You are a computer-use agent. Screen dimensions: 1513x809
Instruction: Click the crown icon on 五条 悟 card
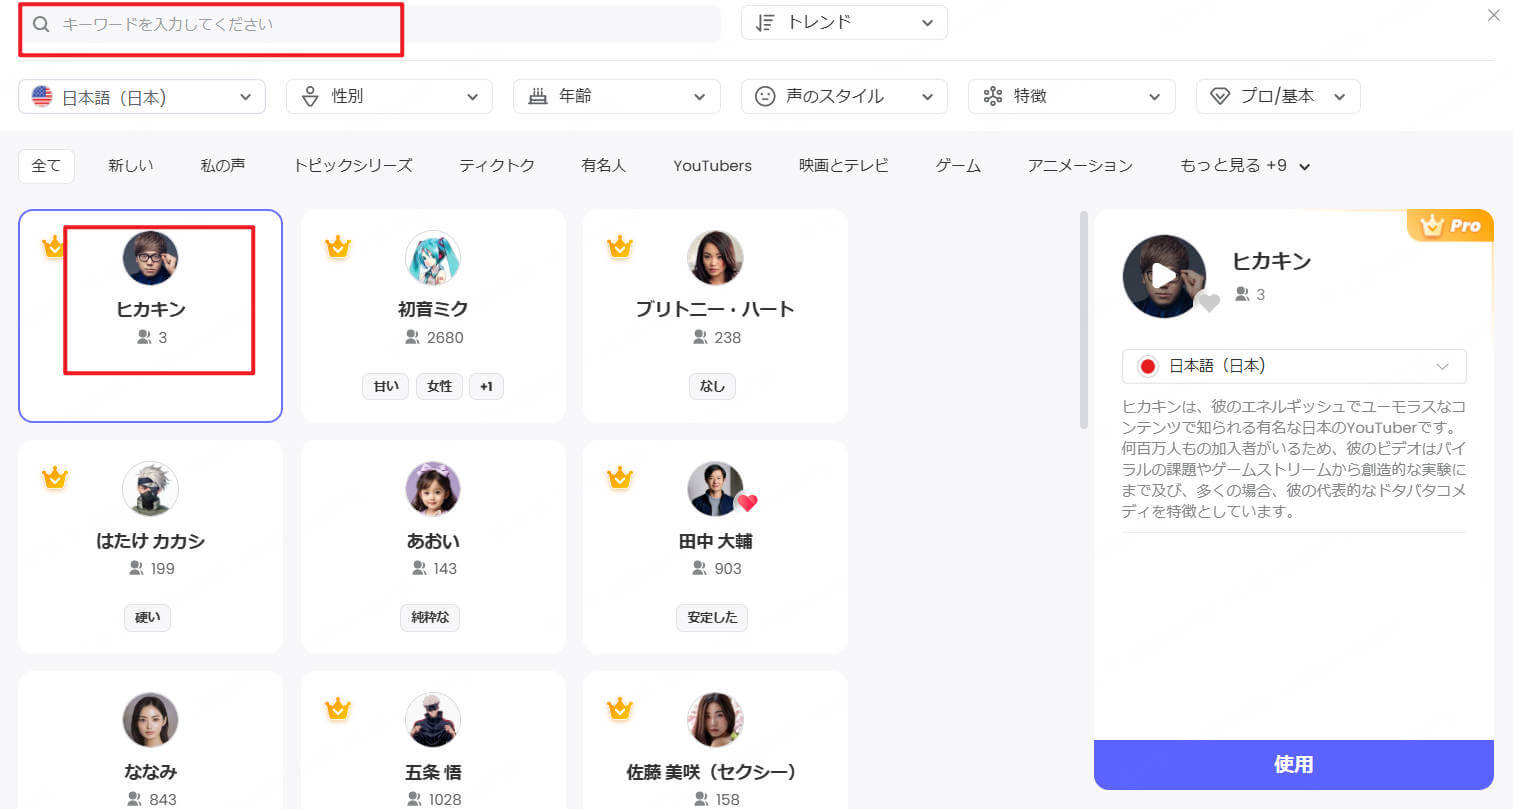338,709
